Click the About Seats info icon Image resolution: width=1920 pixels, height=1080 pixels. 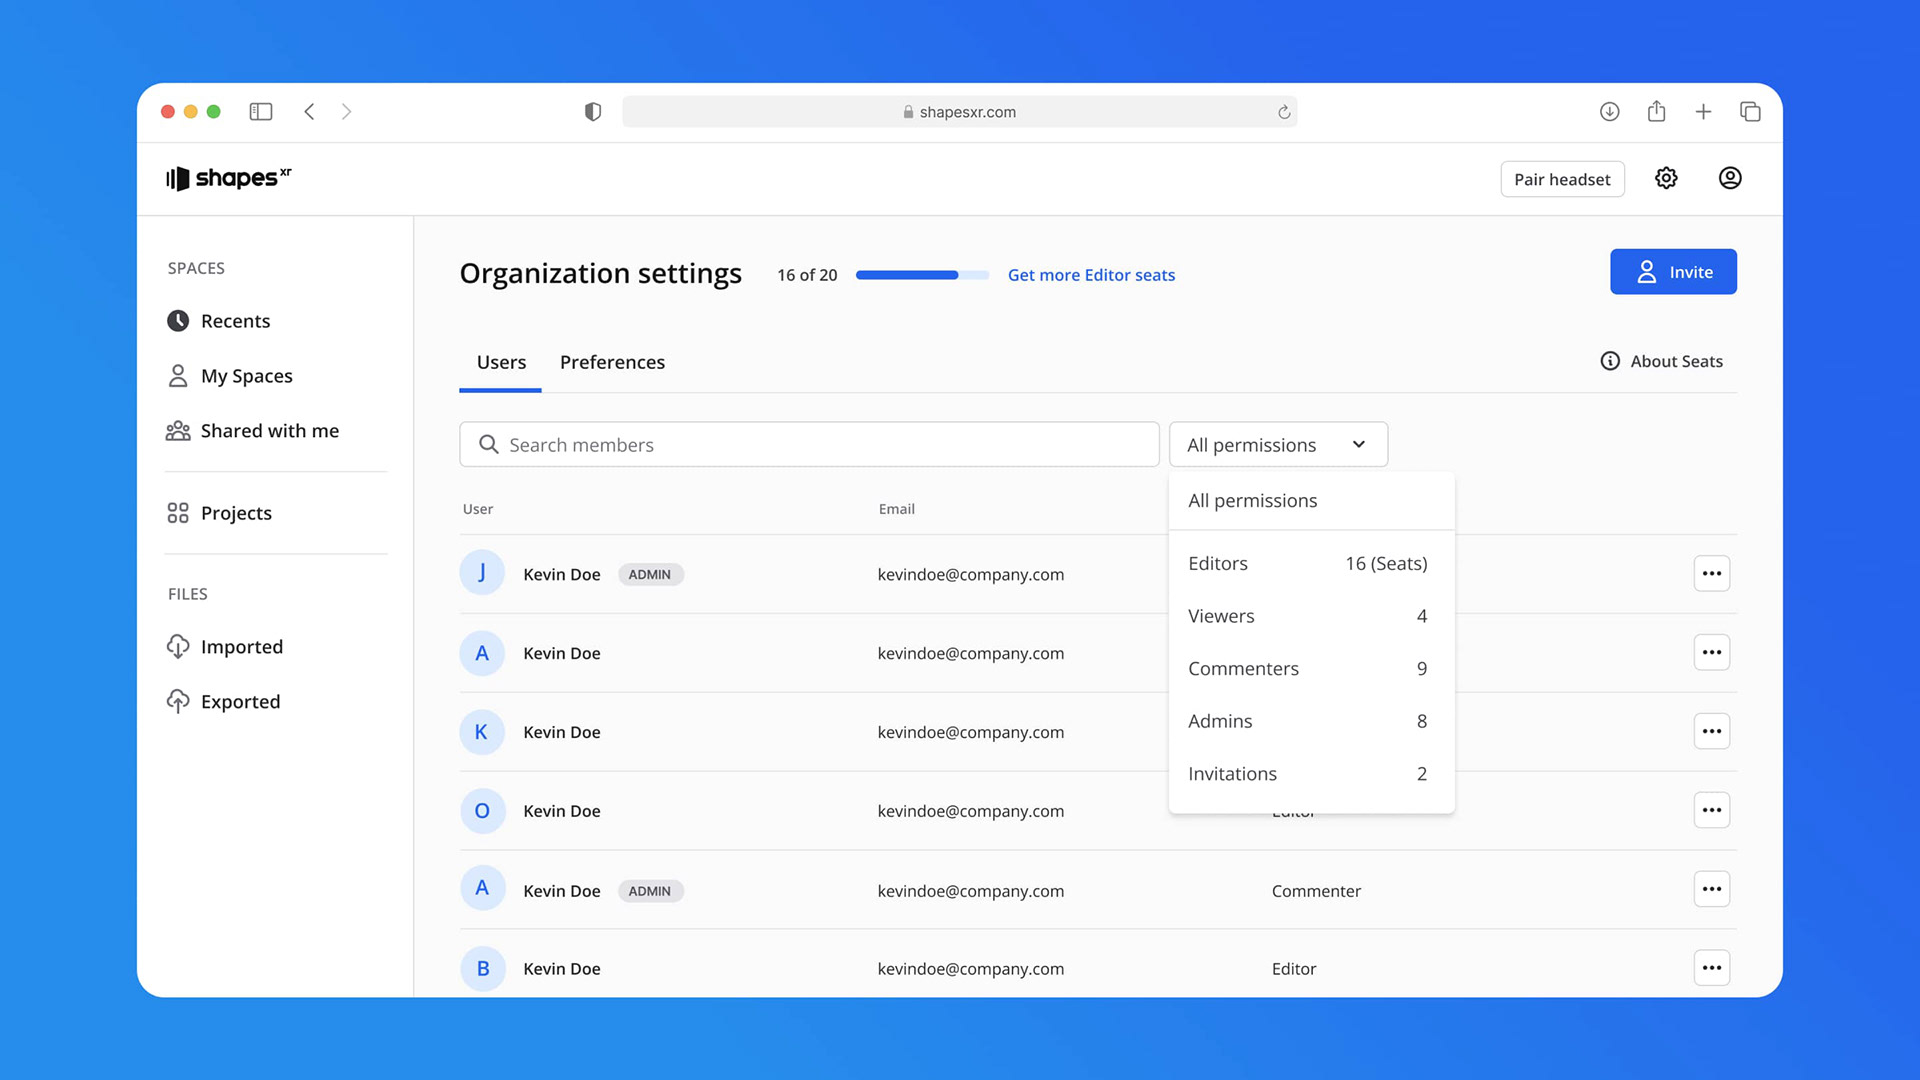(1610, 361)
